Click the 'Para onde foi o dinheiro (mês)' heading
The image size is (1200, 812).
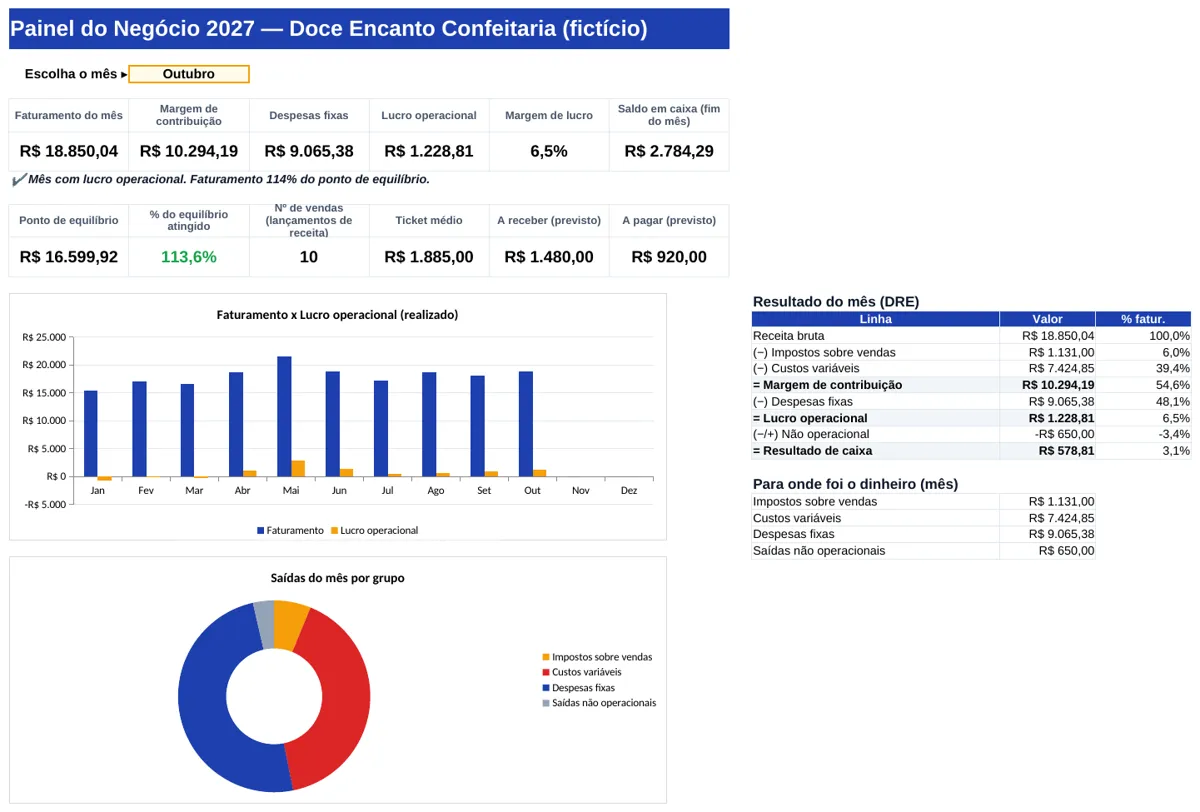855,484
